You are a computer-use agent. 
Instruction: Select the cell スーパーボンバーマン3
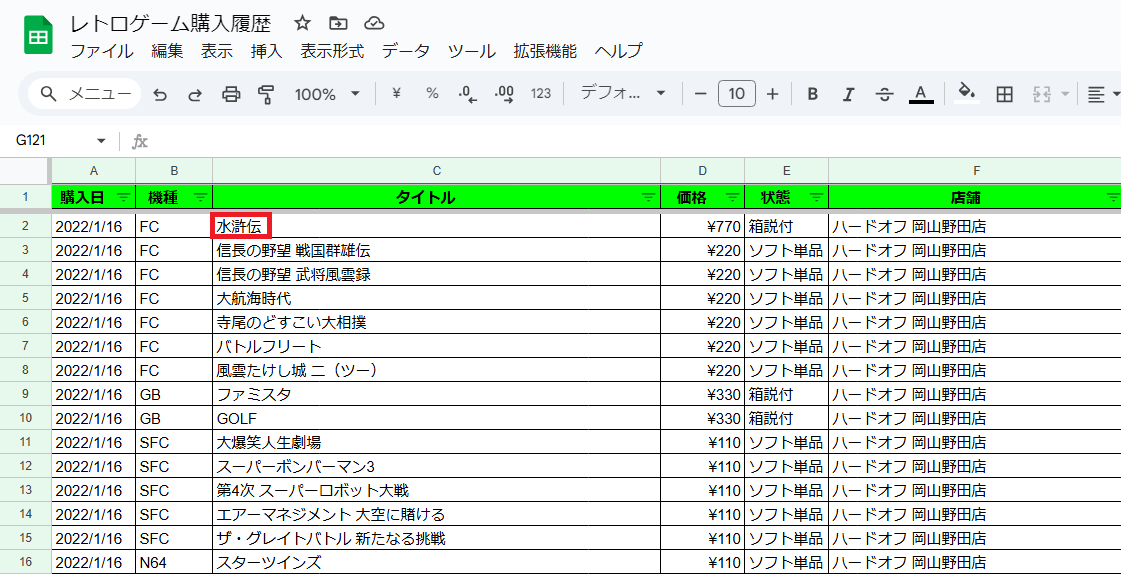pos(436,466)
